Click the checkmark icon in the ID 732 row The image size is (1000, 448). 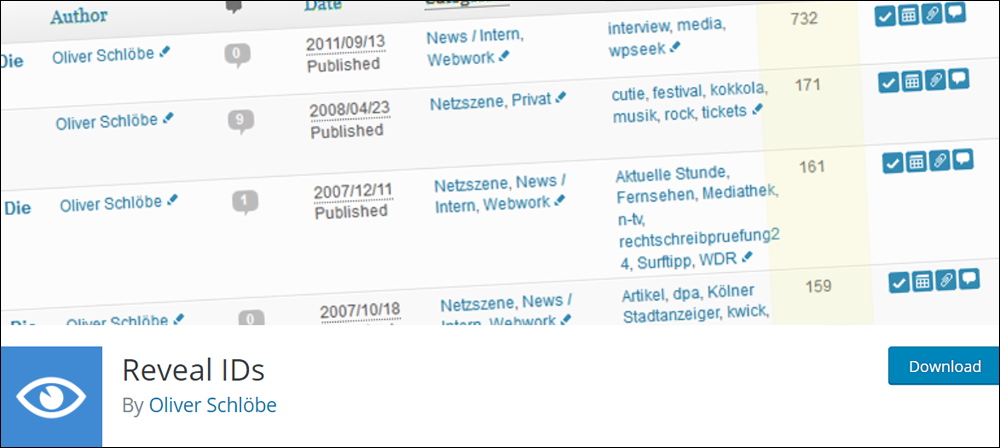click(x=884, y=17)
